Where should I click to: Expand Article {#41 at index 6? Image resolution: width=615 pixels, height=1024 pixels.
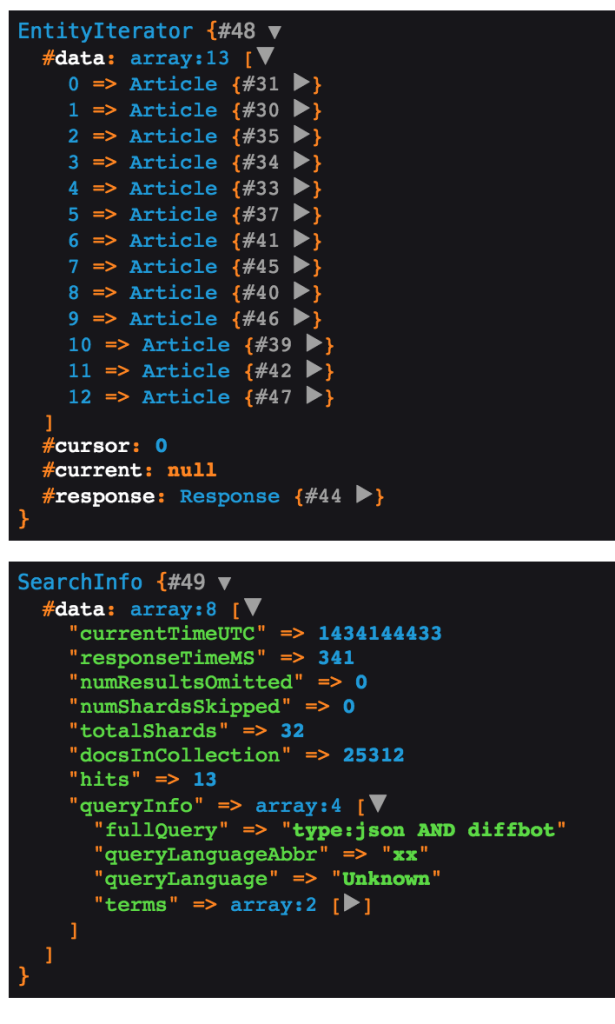pyautogui.click(x=301, y=239)
